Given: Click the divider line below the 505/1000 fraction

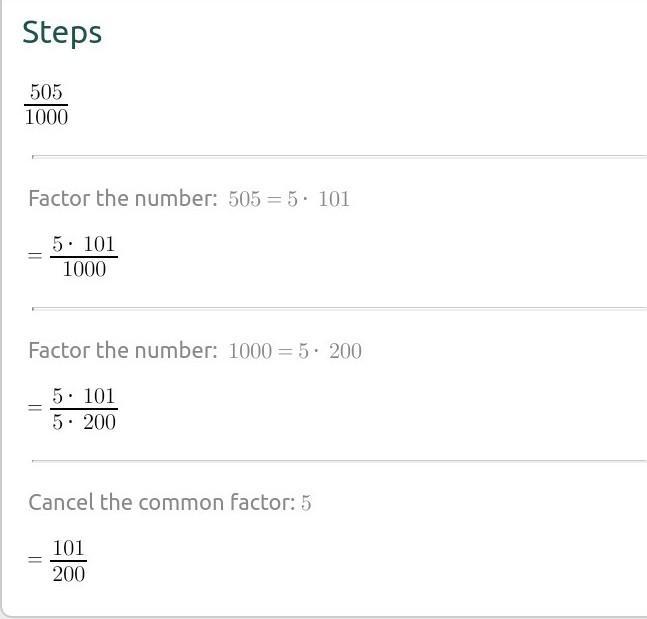Looking at the screenshot, I should point(340,156).
